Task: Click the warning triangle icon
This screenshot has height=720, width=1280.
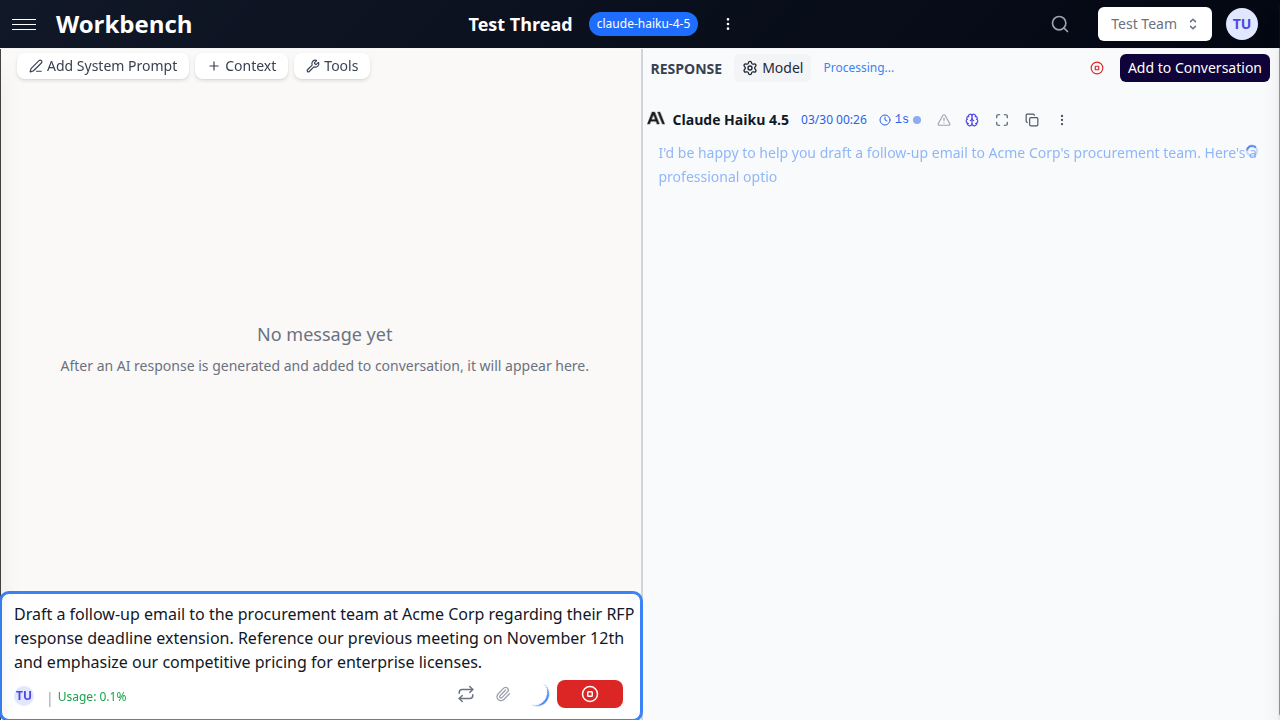Action: pos(943,120)
